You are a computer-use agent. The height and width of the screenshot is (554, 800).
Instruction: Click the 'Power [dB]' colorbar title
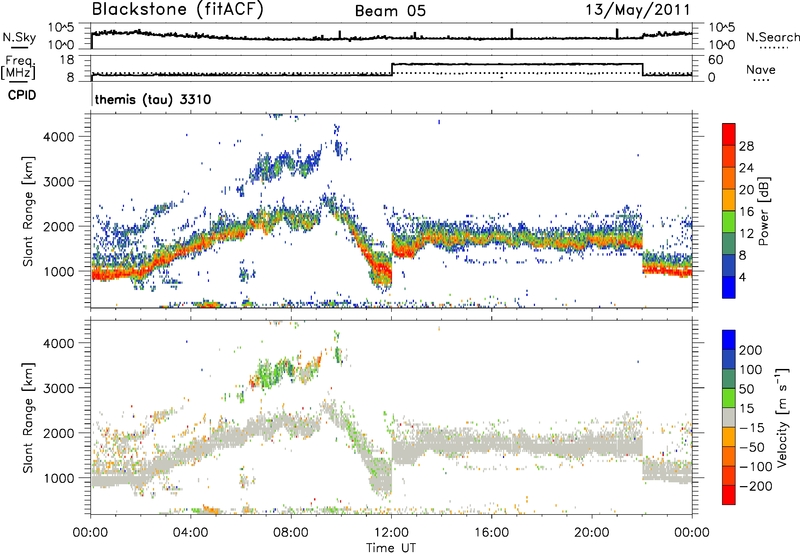click(x=764, y=211)
